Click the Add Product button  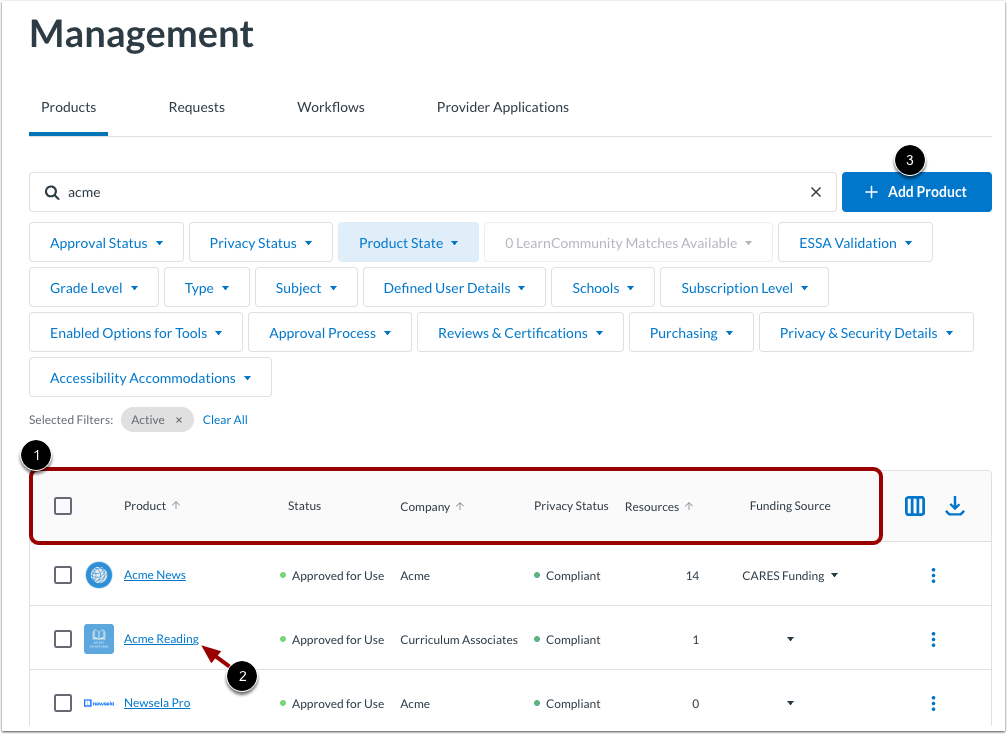[x=916, y=191]
